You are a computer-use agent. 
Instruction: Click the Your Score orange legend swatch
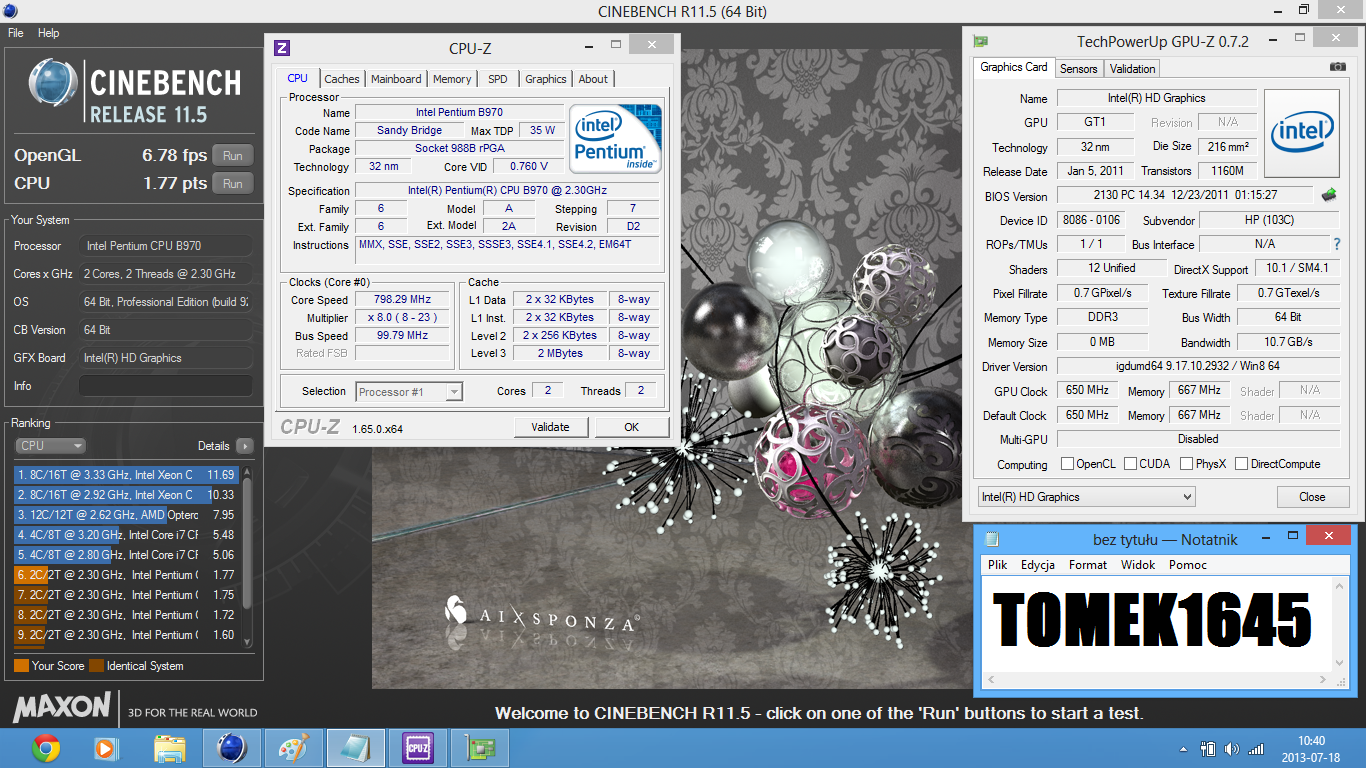click(21, 666)
